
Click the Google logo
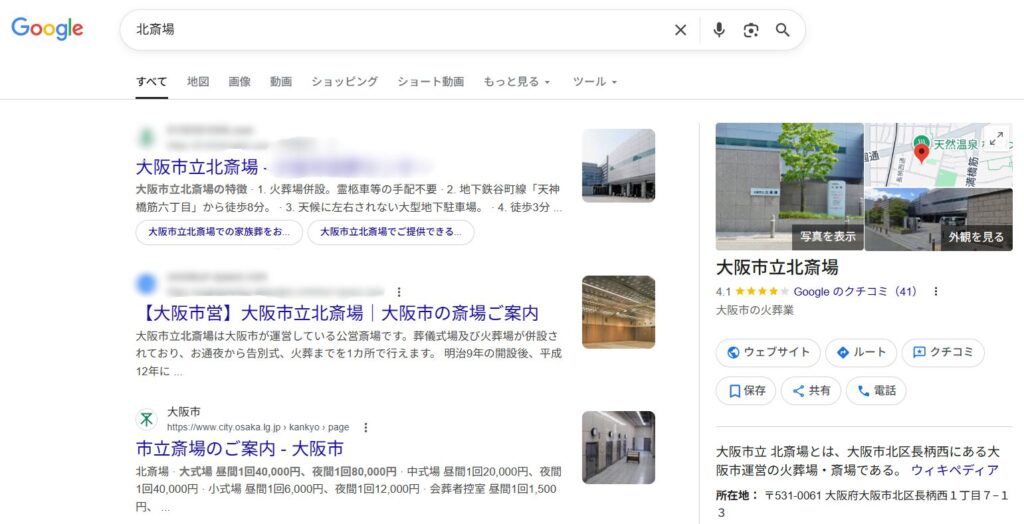(x=47, y=28)
